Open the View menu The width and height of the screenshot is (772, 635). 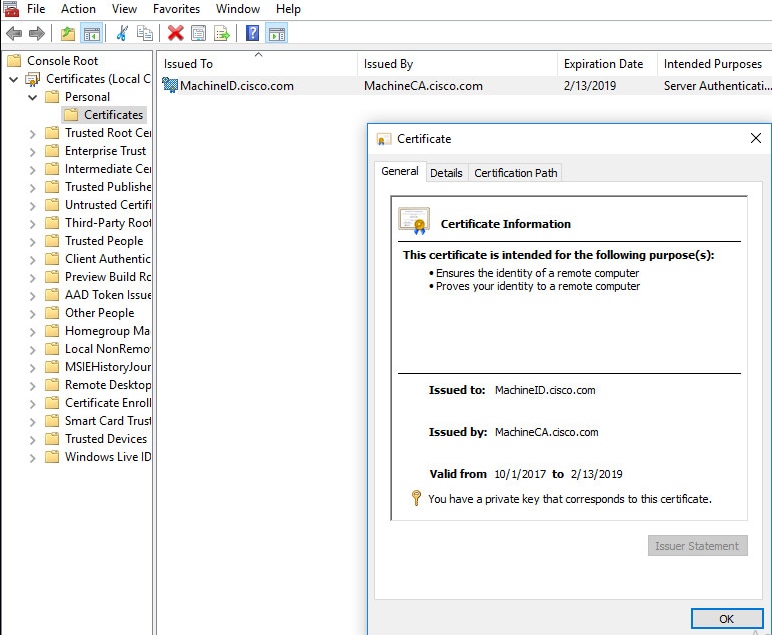(124, 9)
